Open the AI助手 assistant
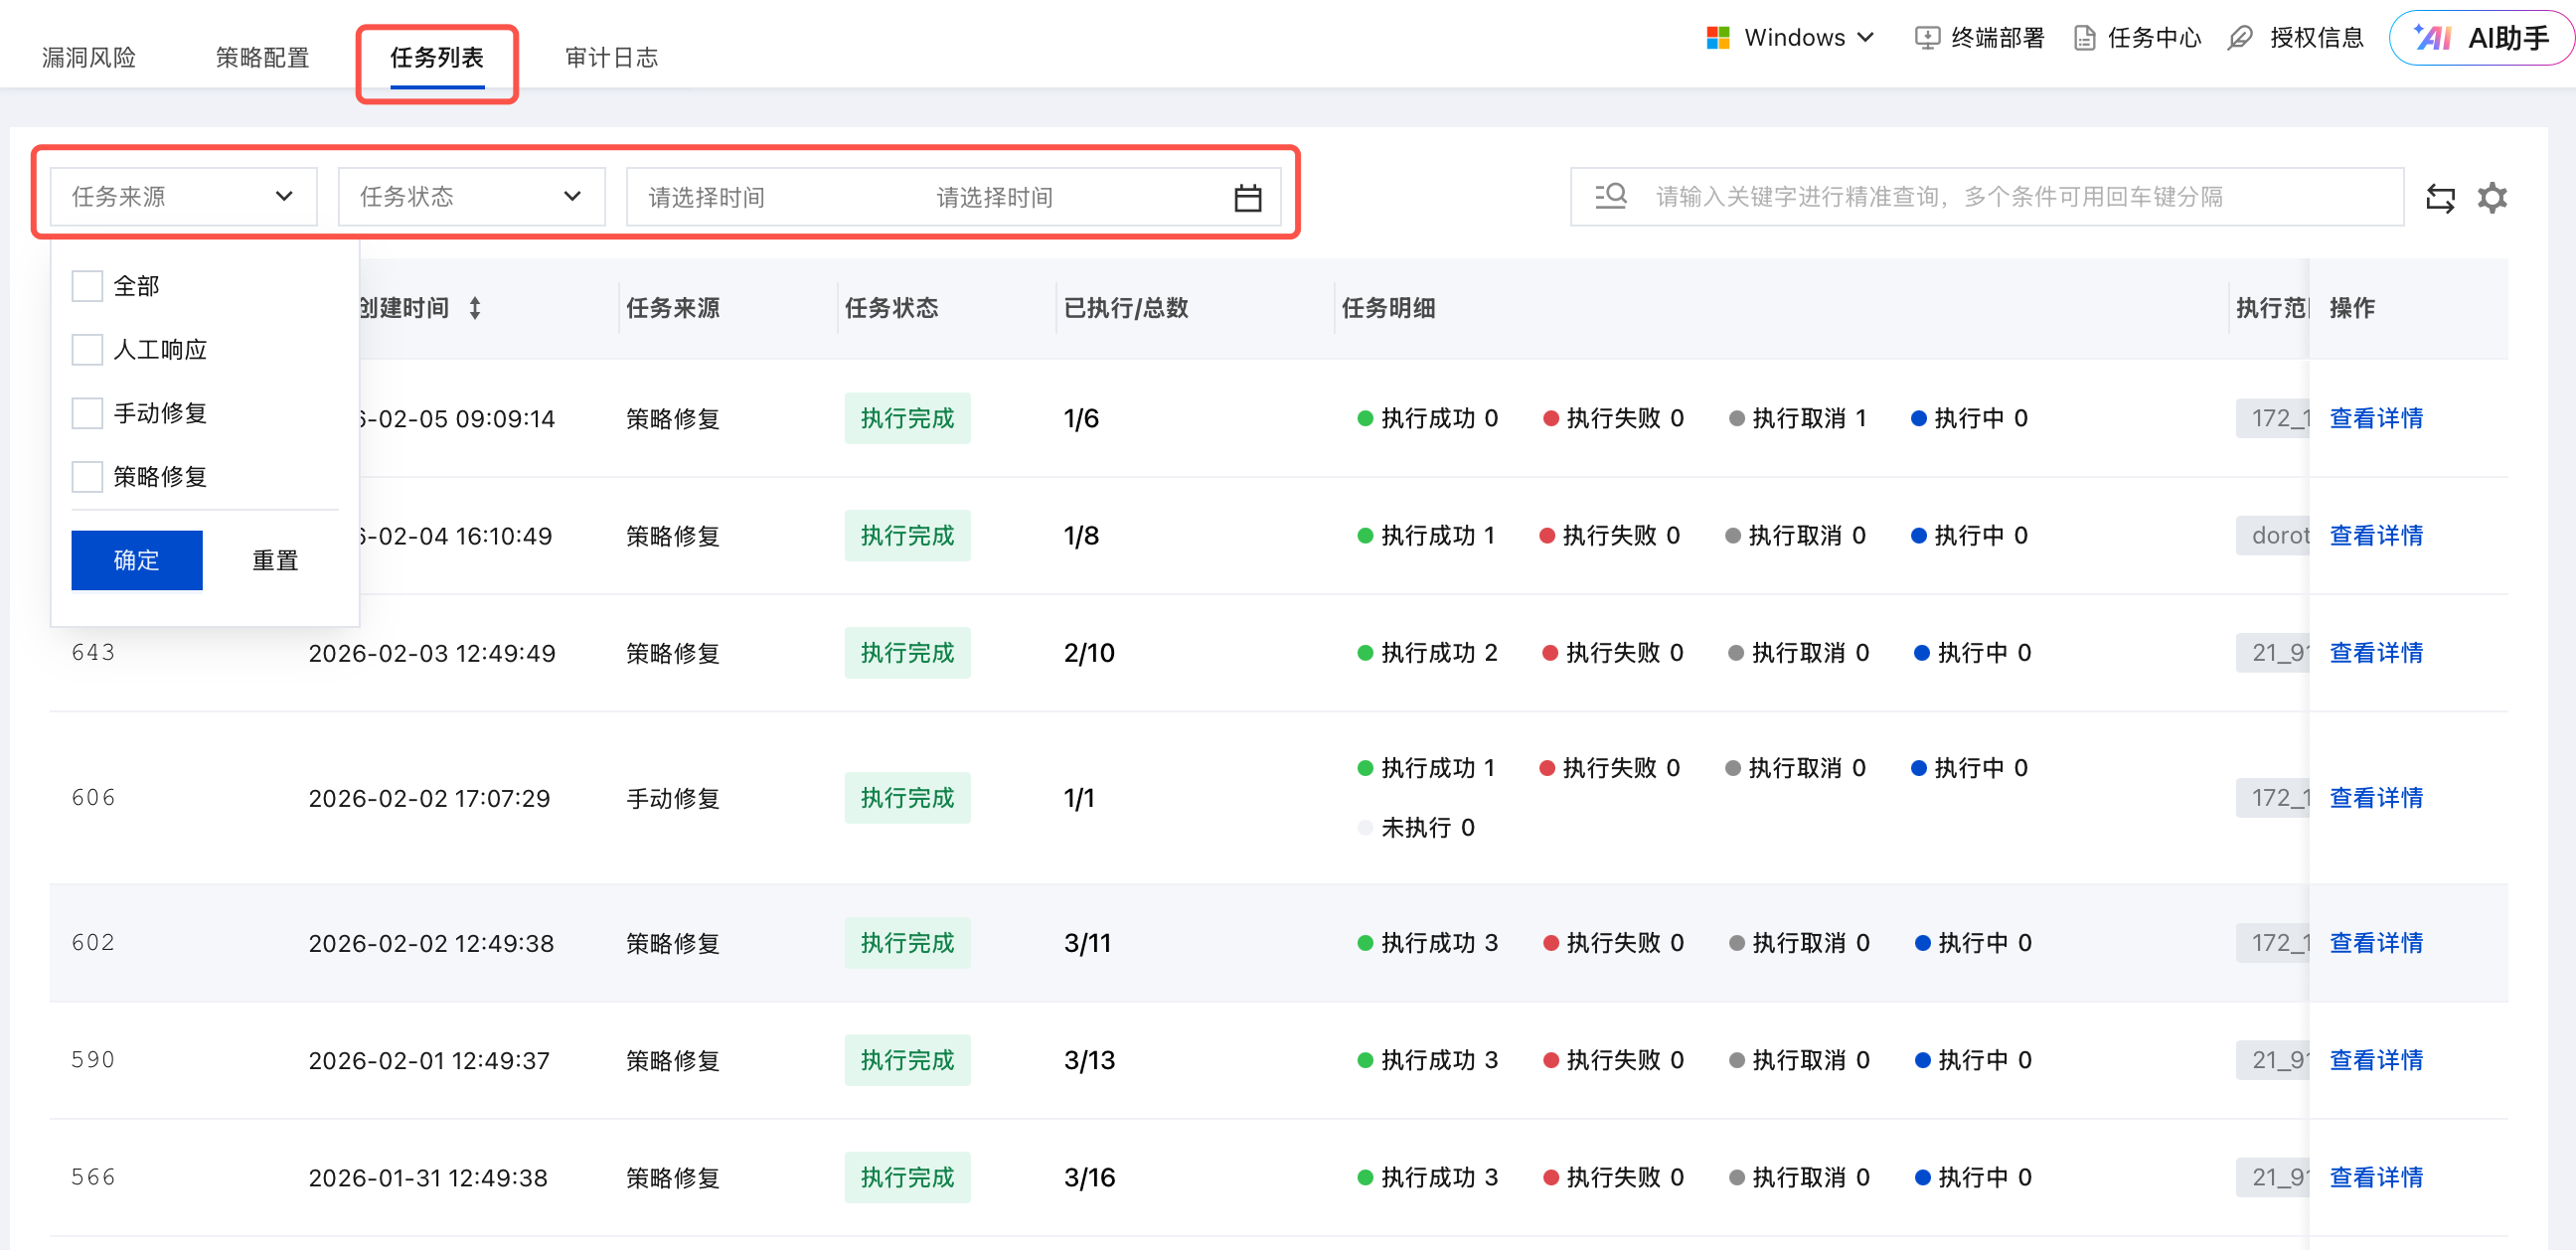 [2482, 38]
